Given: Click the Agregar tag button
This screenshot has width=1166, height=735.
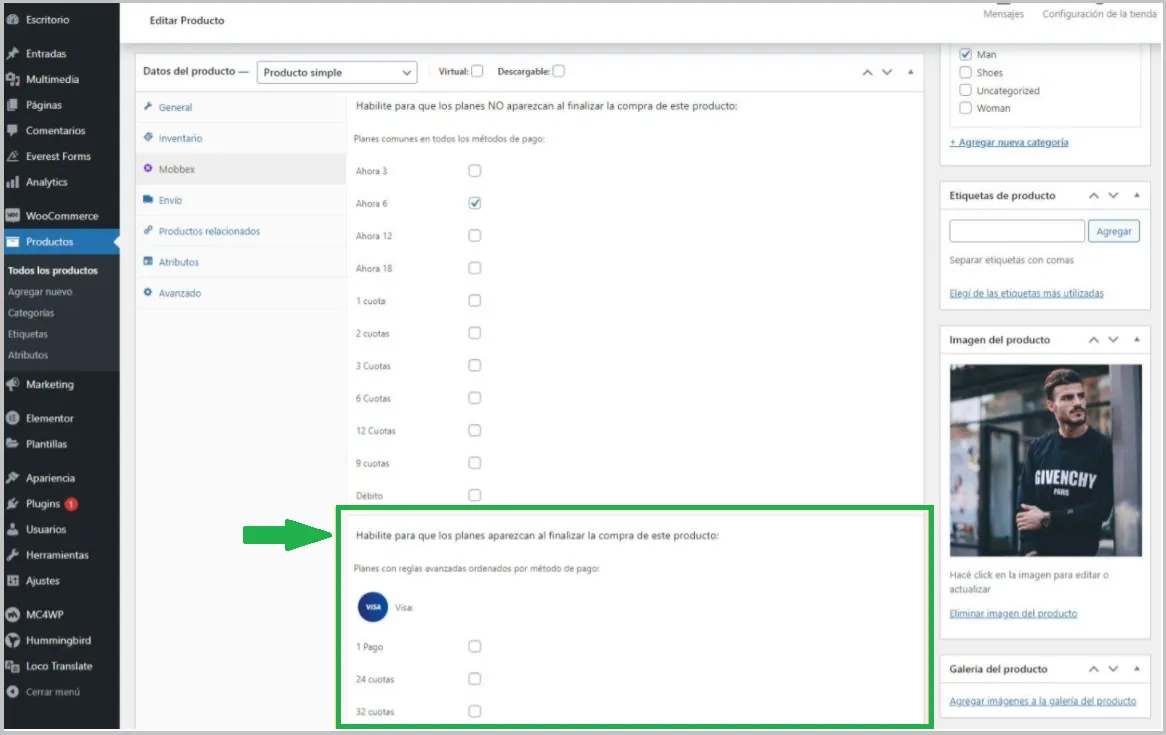Looking at the screenshot, I should (1113, 231).
